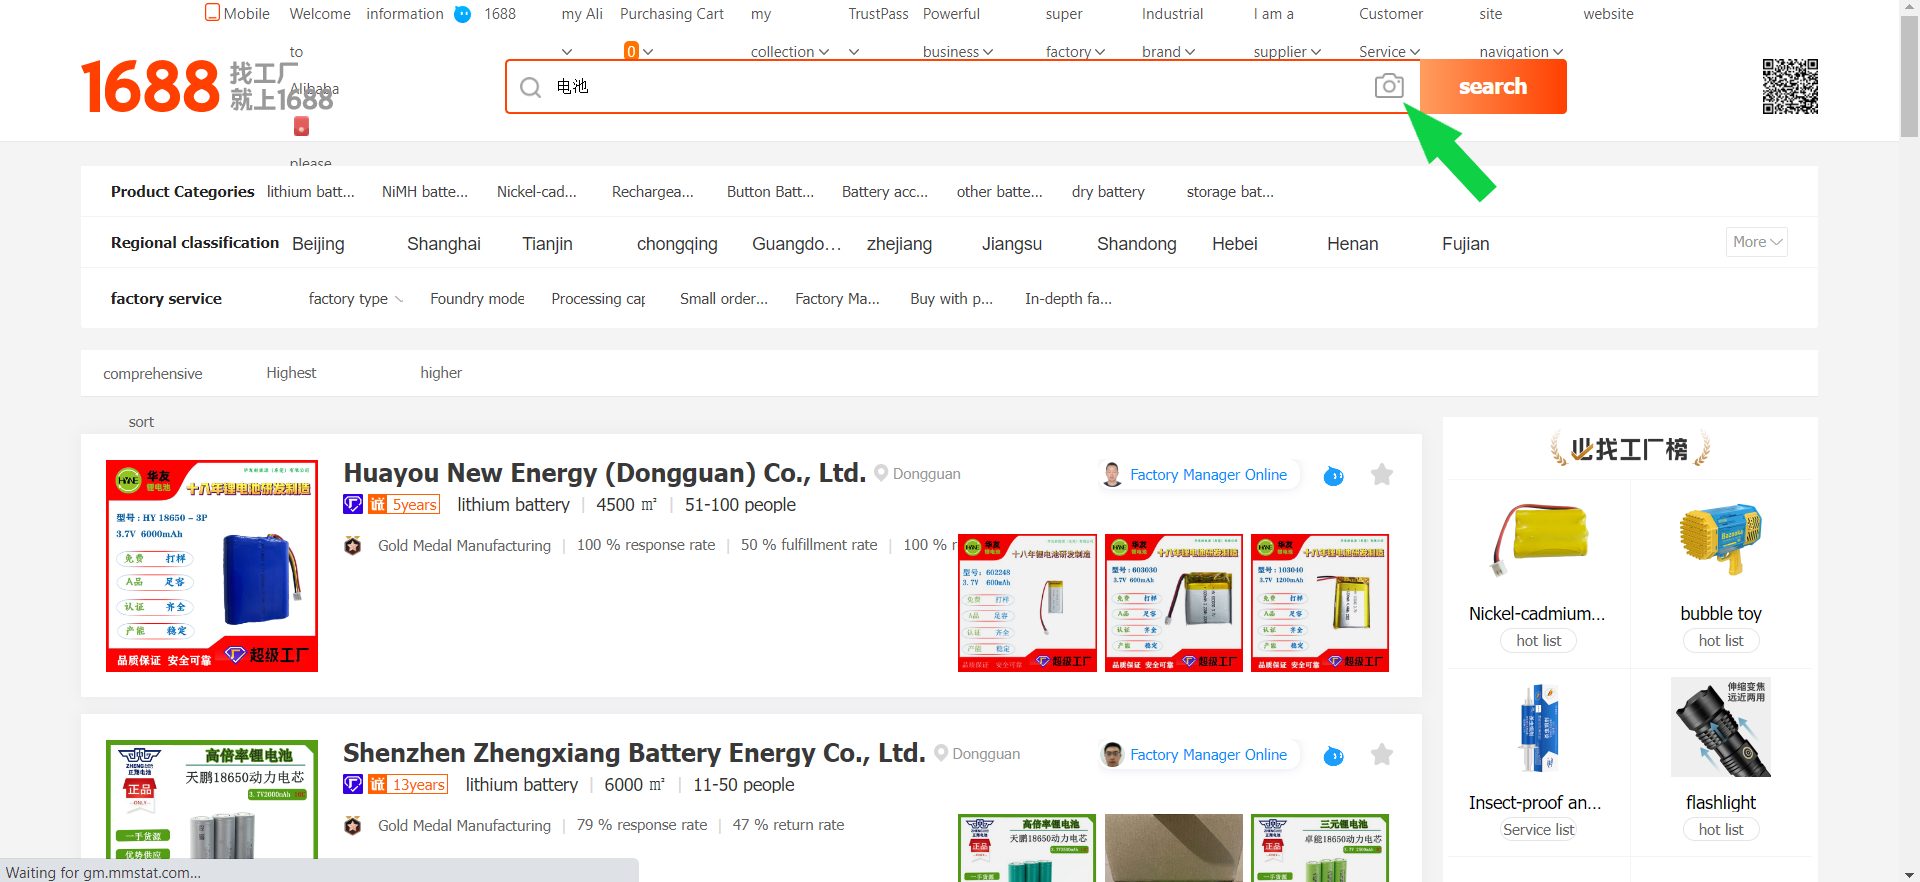Open Shenzhen Zhengxiang Battery Energy Co. link
This screenshot has width=1920, height=882.
(x=634, y=753)
